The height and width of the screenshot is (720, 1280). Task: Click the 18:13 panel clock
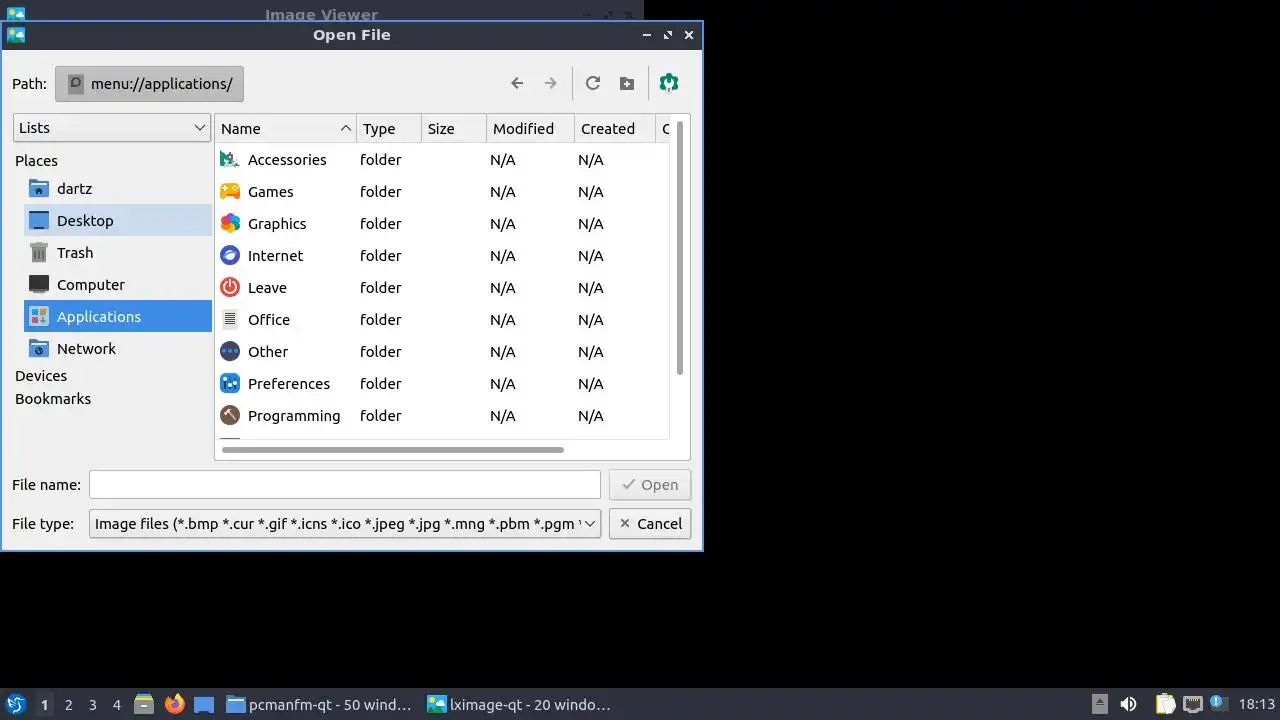tap(1257, 704)
